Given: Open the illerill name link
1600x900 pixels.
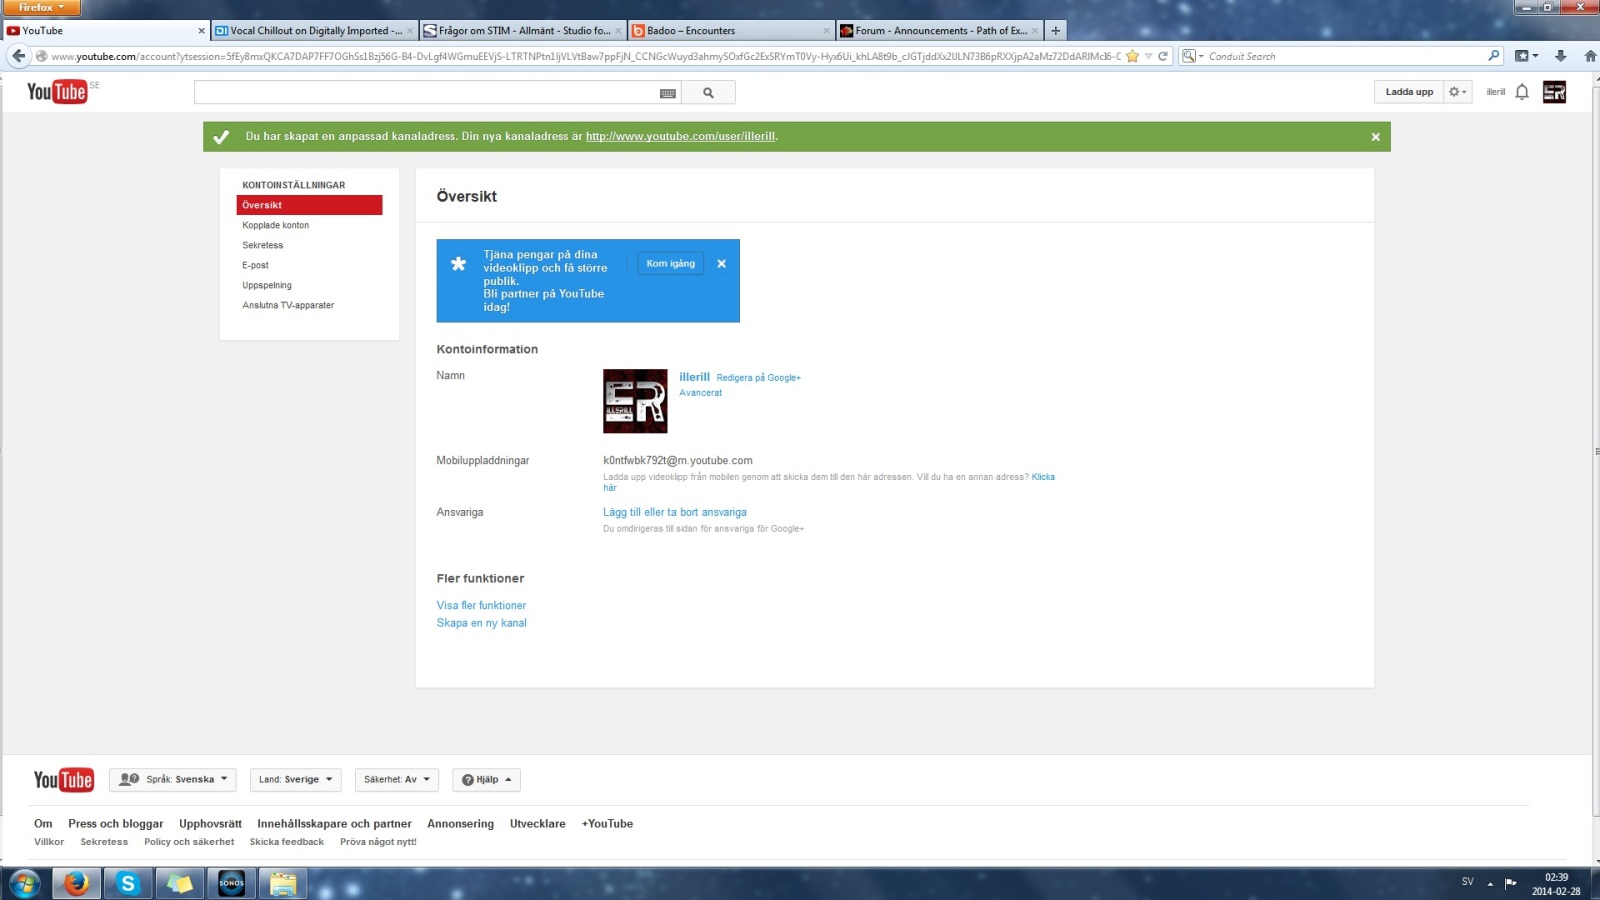Looking at the screenshot, I should coord(694,377).
